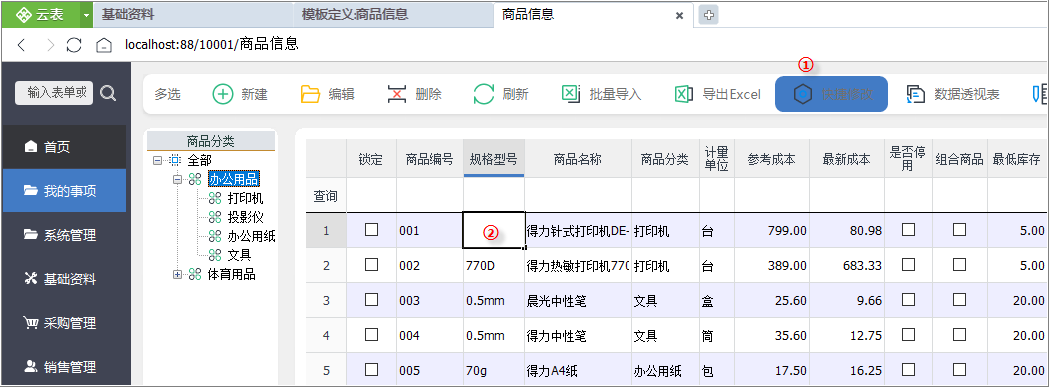Click the empty 规格型号 cell of row 1
The image size is (1049, 387).
pos(494,230)
